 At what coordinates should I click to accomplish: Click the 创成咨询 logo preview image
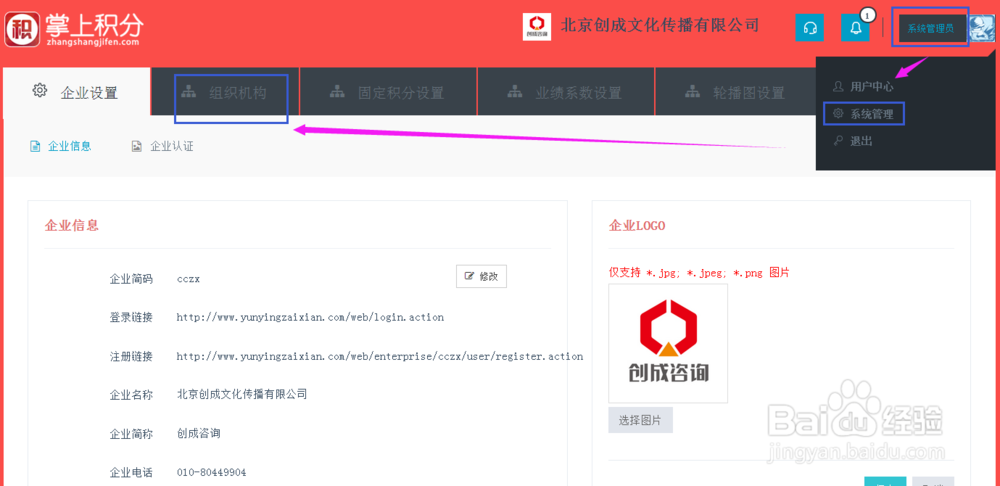(668, 343)
